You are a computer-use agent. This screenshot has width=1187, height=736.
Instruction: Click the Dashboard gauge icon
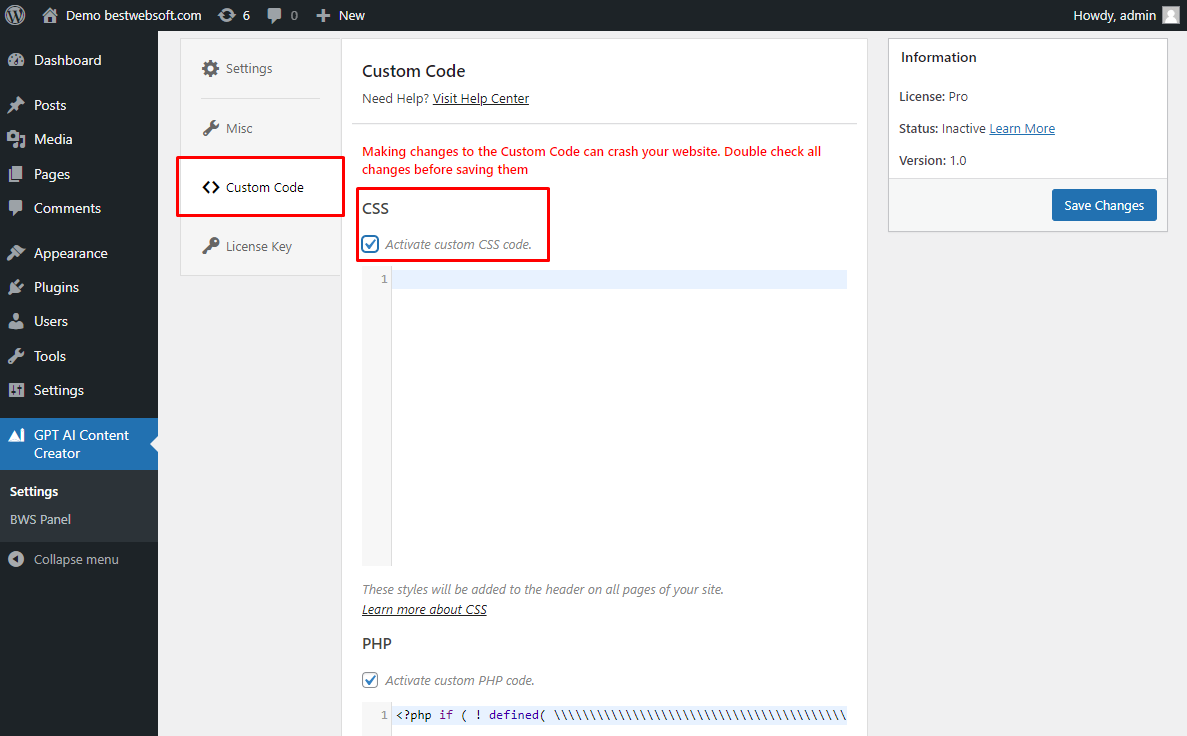16,61
